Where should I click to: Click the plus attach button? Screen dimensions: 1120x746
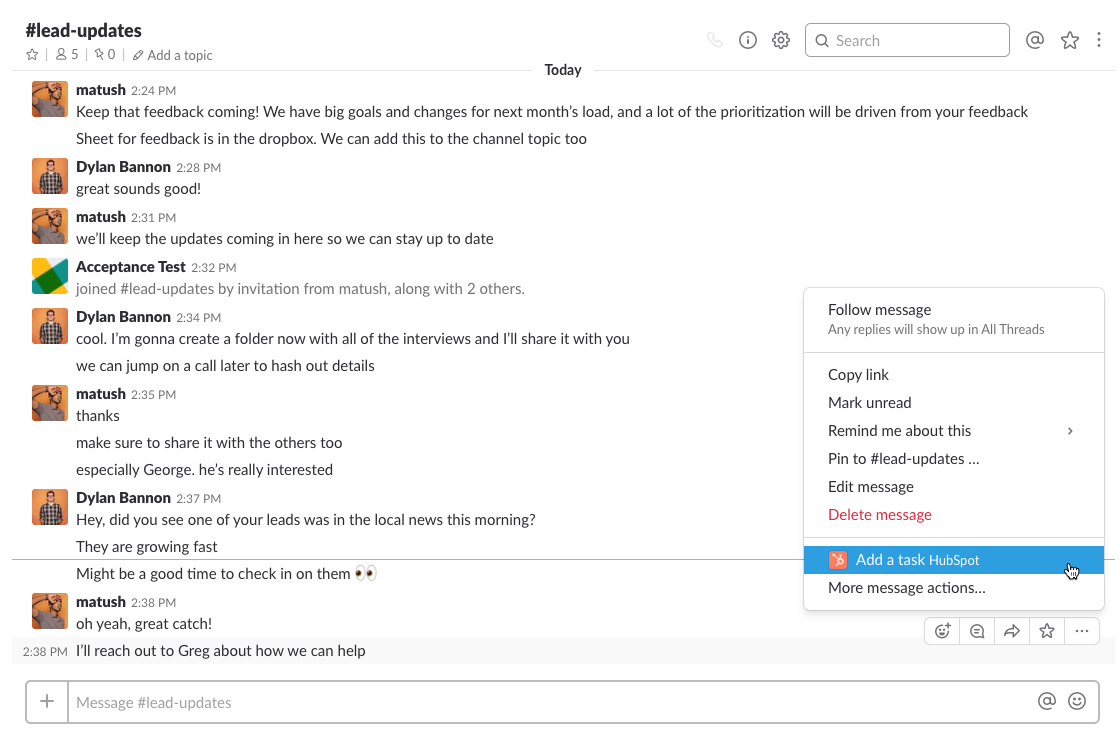point(47,702)
